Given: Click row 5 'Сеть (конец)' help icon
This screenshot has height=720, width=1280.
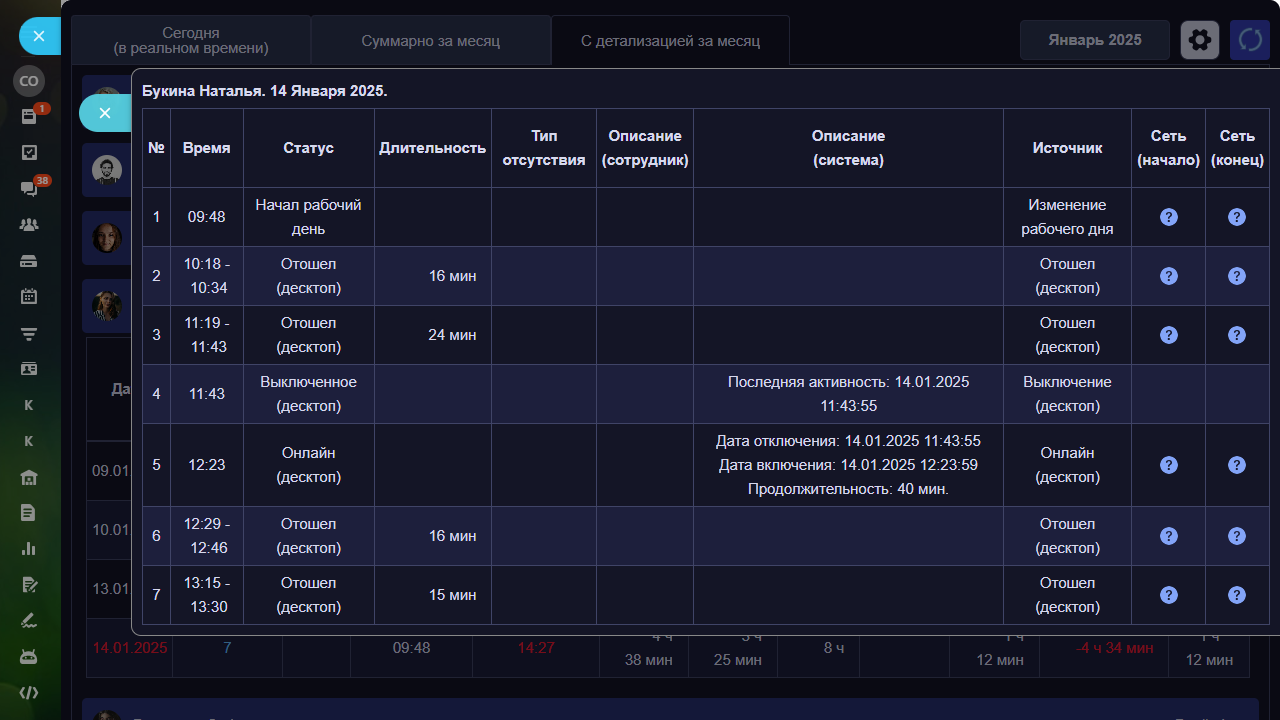Looking at the screenshot, I should coord(1236,465).
